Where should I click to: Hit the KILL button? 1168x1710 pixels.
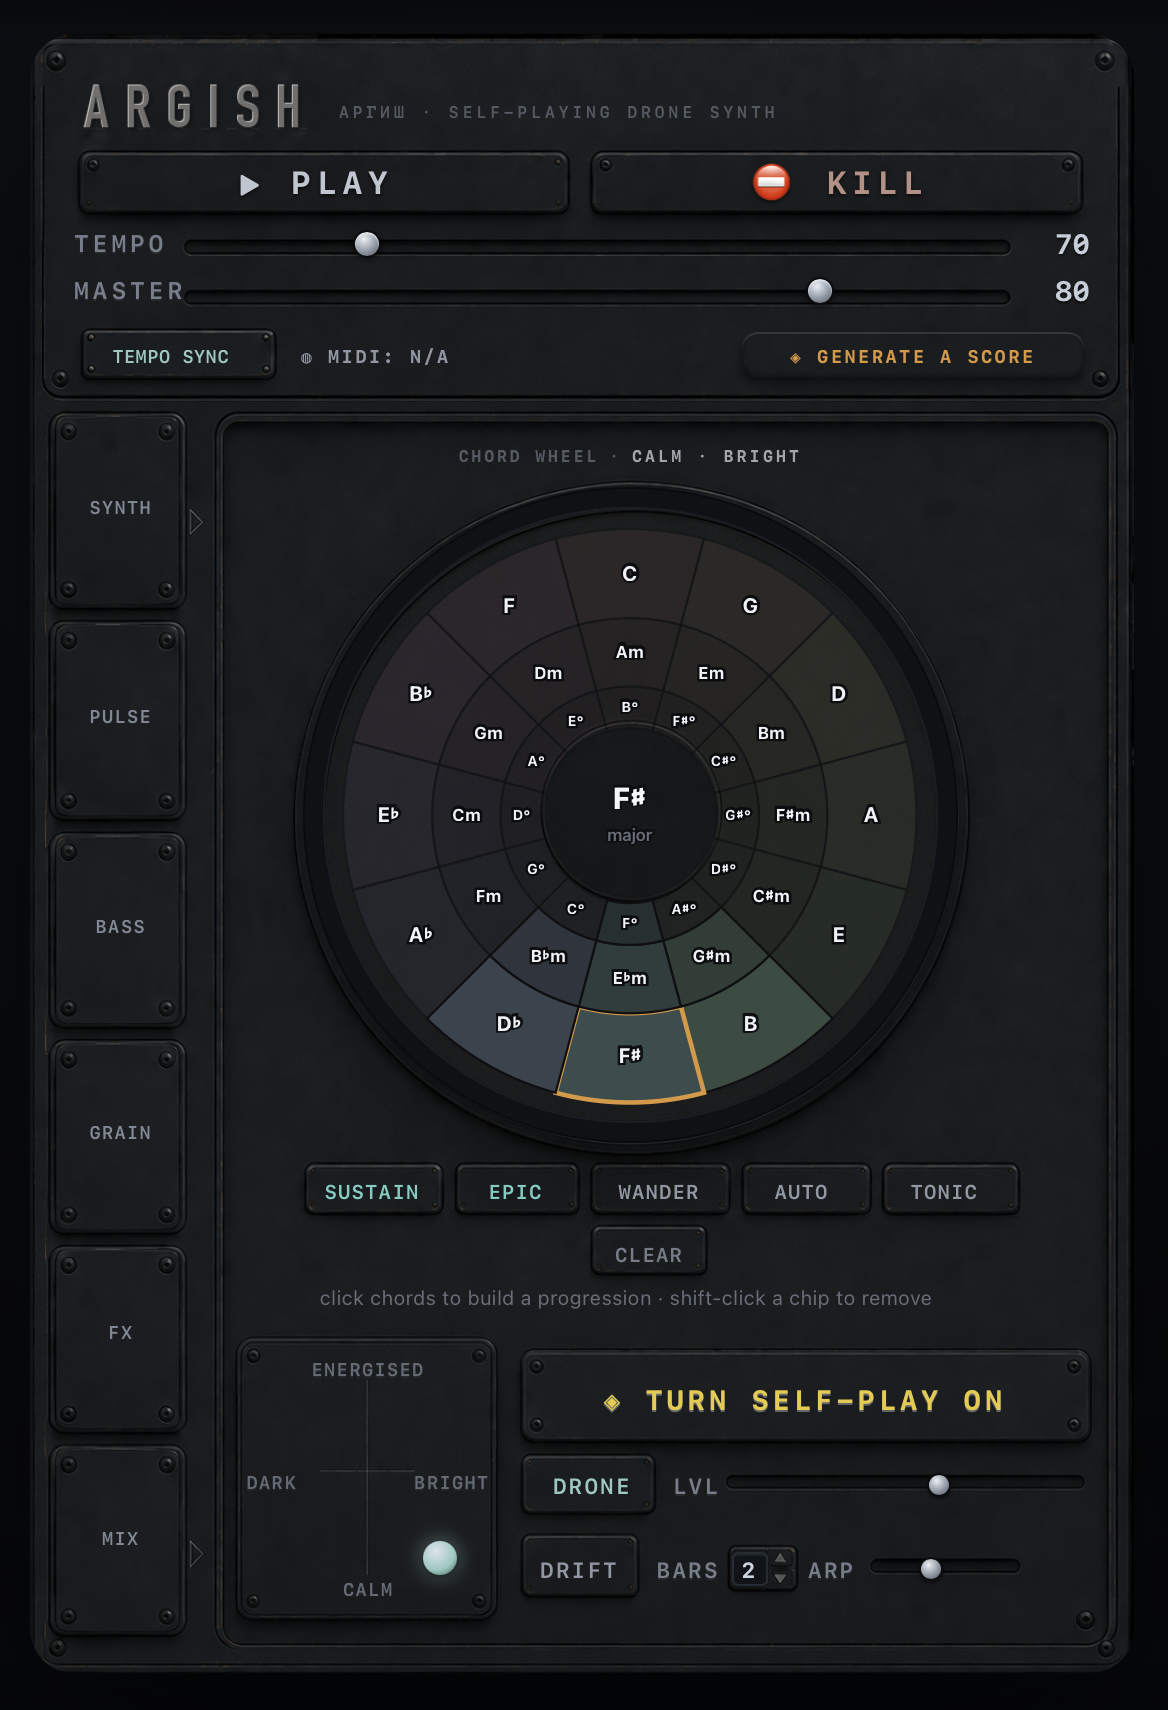(x=837, y=183)
